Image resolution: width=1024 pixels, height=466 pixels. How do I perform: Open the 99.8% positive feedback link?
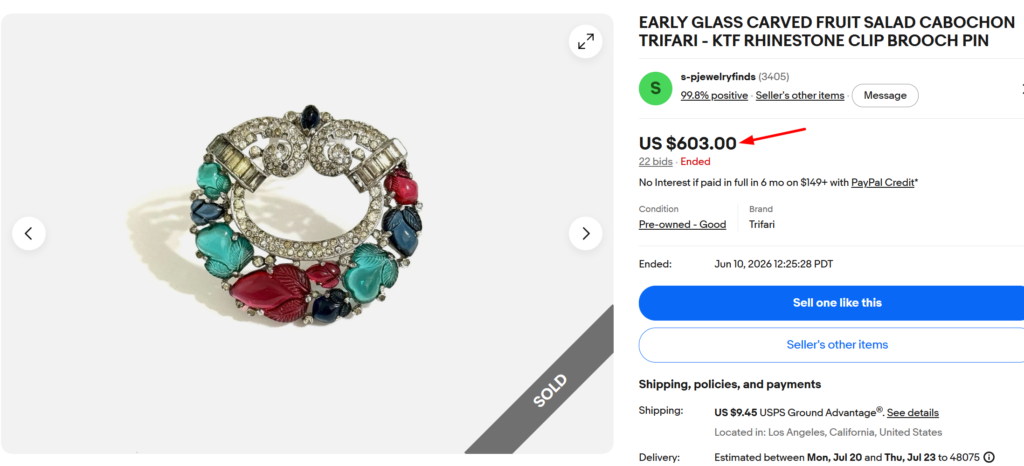[714, 95]
